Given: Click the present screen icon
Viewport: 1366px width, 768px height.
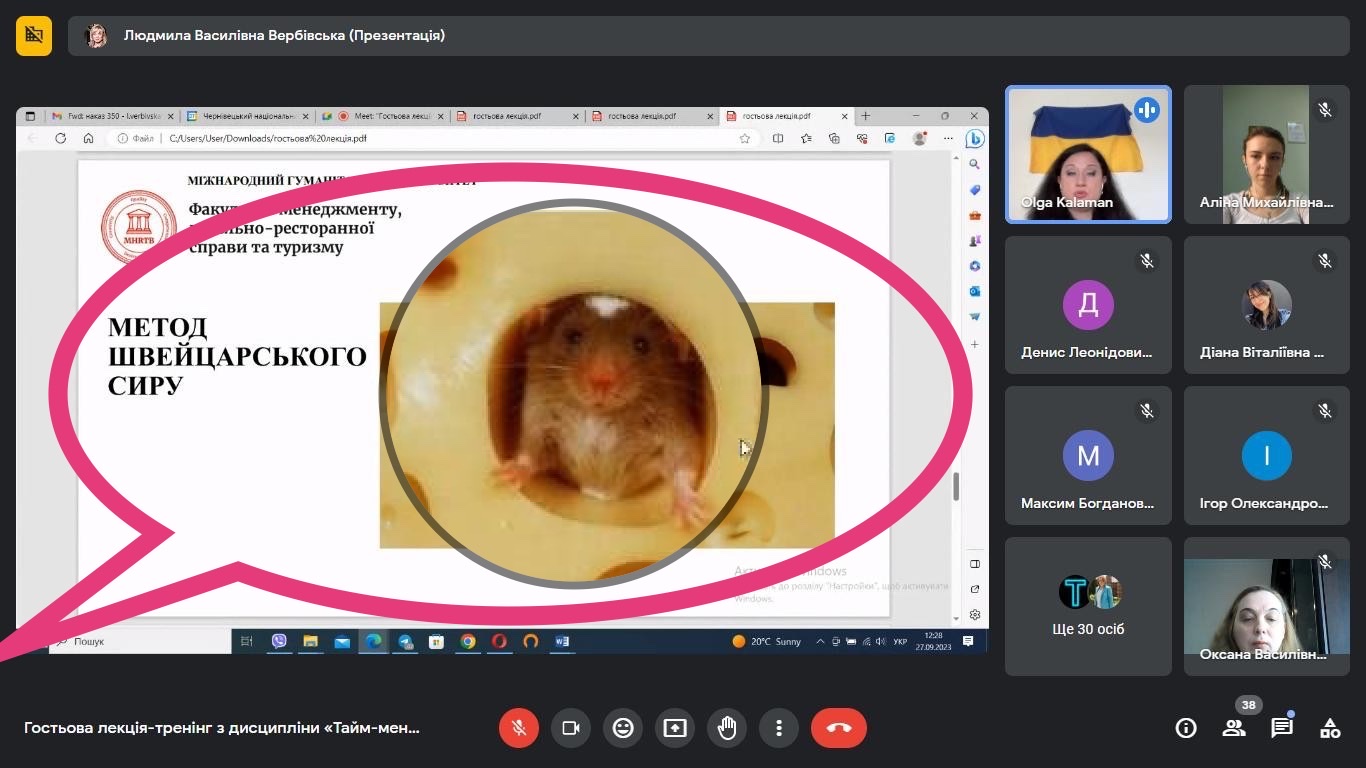Looking at the screenshot, I should point(675,728).
